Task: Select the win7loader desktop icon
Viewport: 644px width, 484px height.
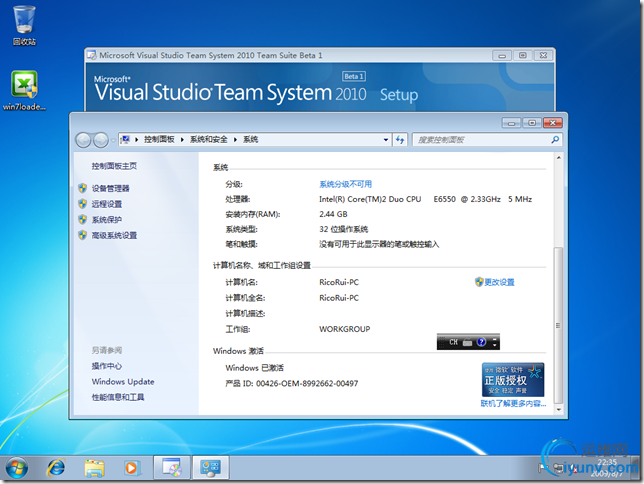Action: point(24,90)
